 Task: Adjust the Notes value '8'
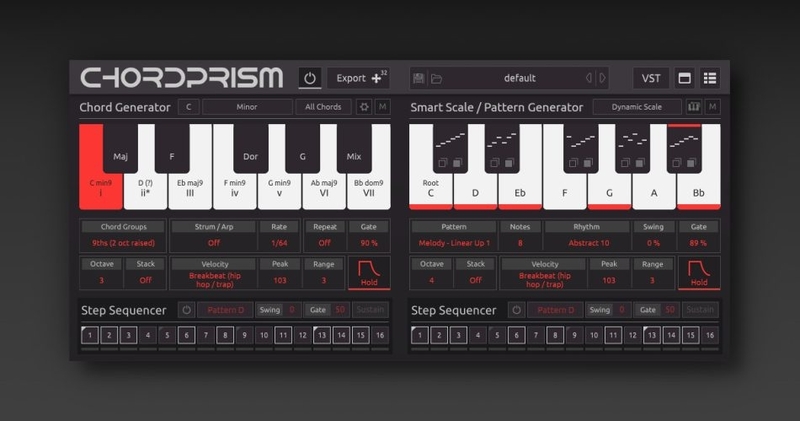point(520,243)
